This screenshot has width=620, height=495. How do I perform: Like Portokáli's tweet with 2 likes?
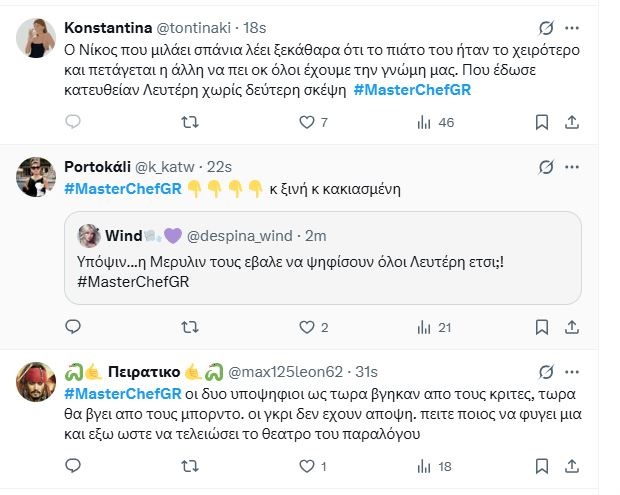point(307,327)
